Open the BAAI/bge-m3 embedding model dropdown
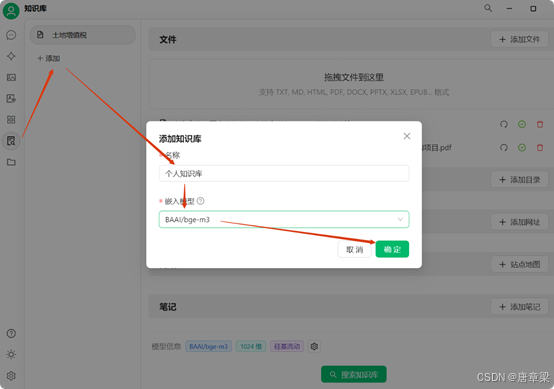Screen dimensions: 554x389 (x=284, y=219)
